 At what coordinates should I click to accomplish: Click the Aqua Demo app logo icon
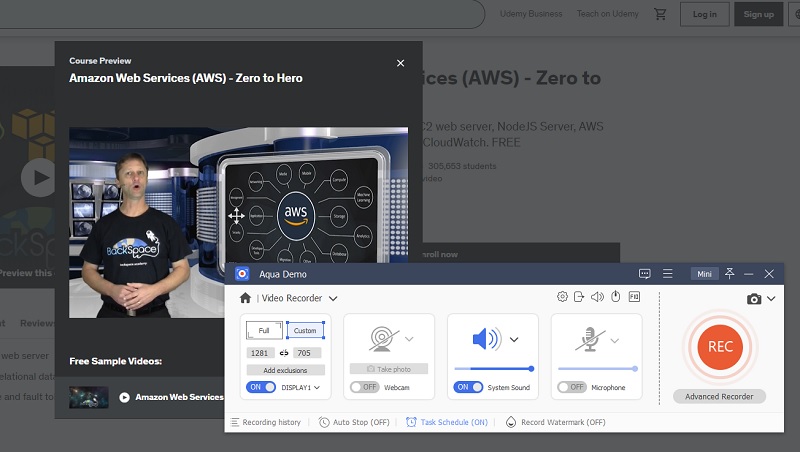(242, 274)
